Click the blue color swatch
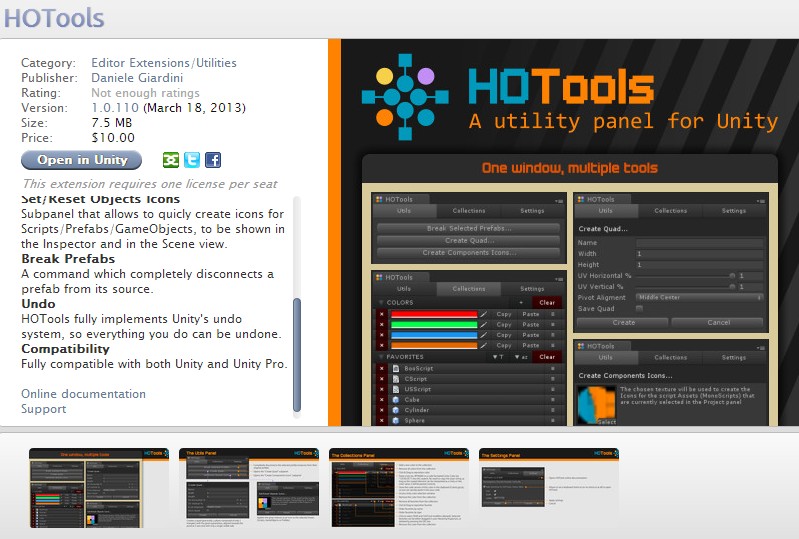 tap(434, 335)
